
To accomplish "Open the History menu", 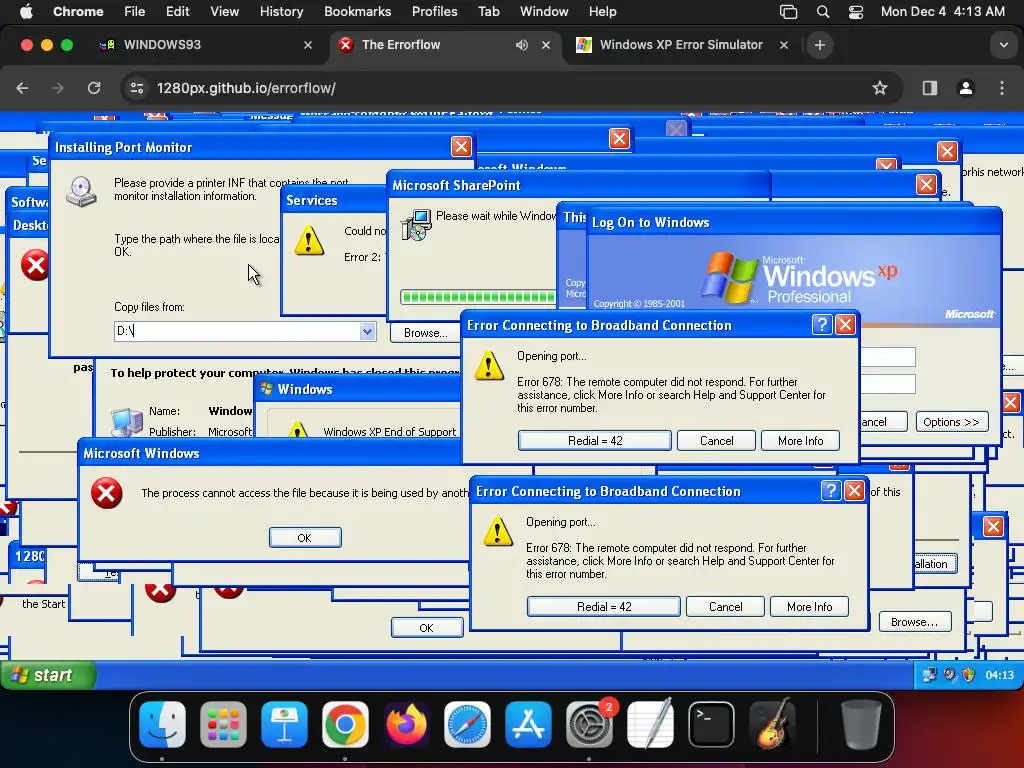I will pyautogui.click(x=281, y=12).
